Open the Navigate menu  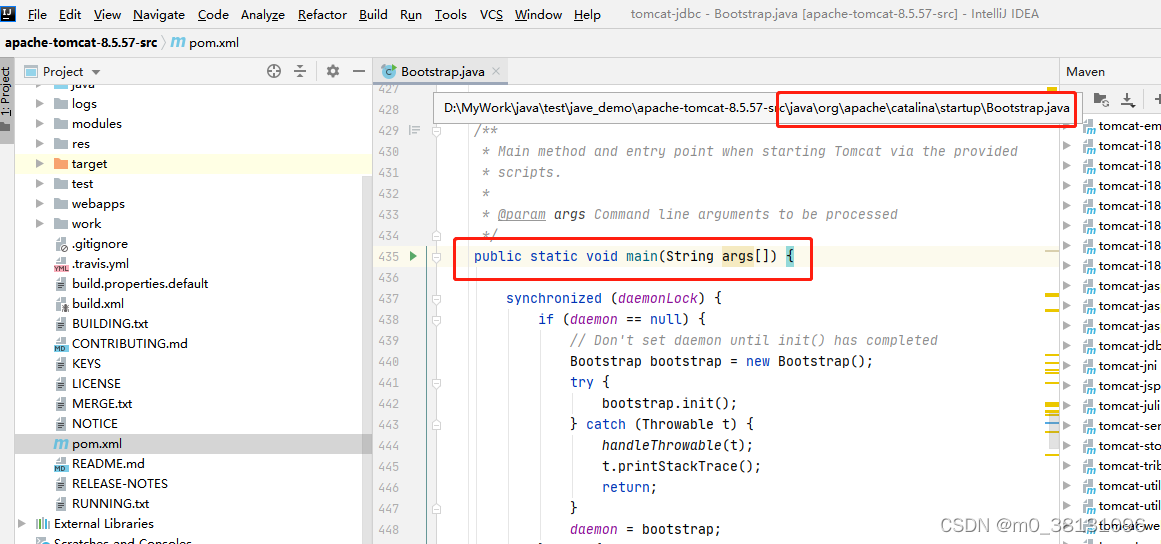pyautogui.click(x=158, y=15)
